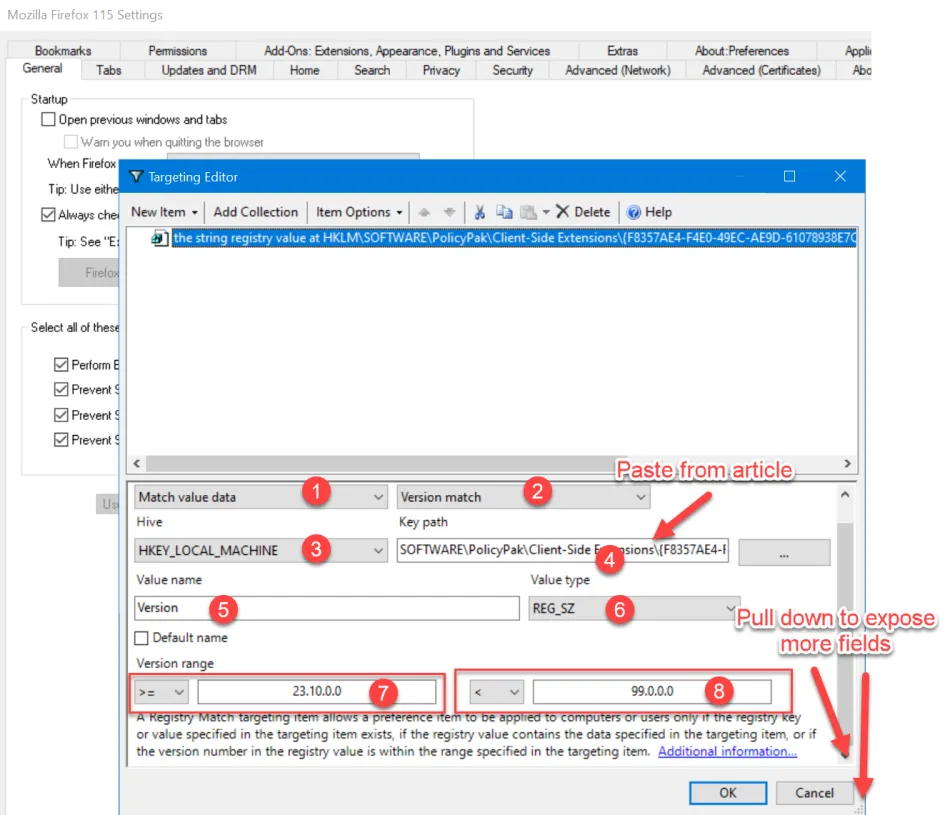The width and height of the screenshot is (950, 815).
Task: Click the Paste clipboard icon in toolbar
Action: tap(528, 212)
